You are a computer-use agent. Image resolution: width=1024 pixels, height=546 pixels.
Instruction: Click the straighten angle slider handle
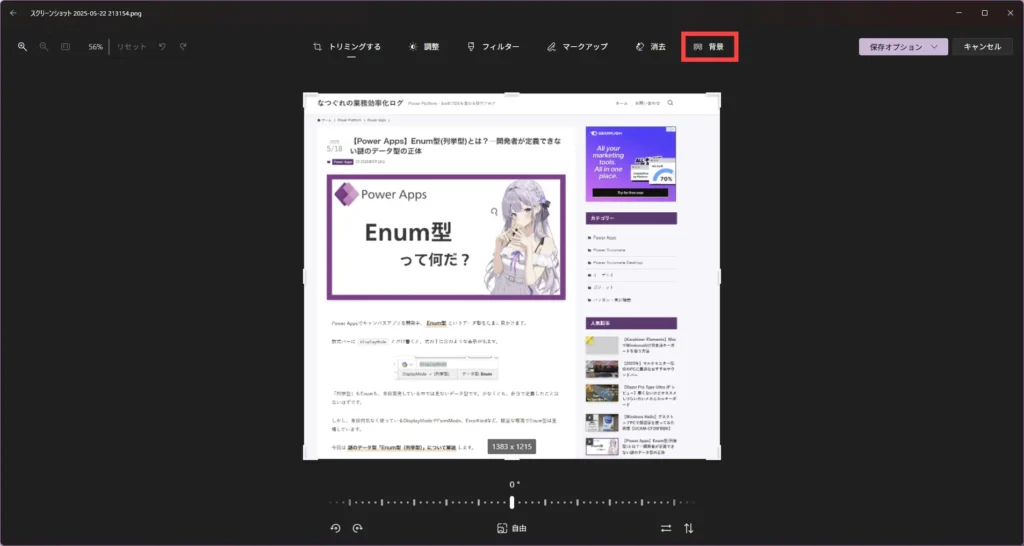[x=512, y=502]
